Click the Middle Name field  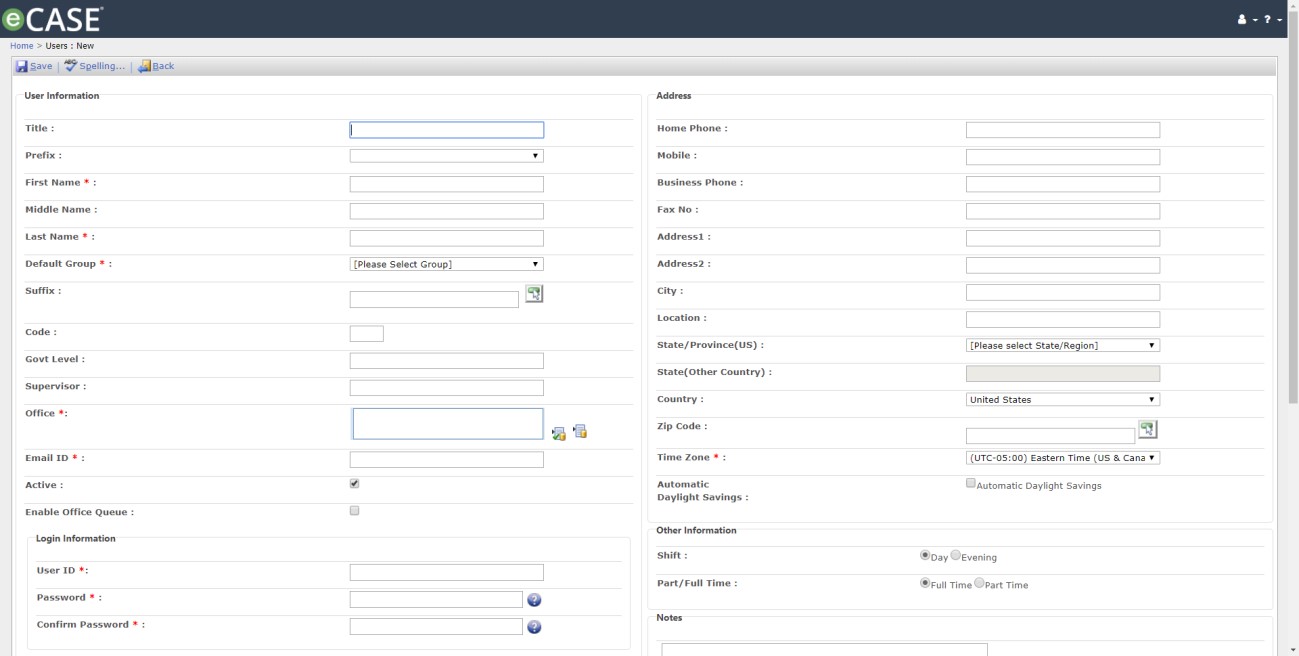pyautogui.click(x=447, y=211)
